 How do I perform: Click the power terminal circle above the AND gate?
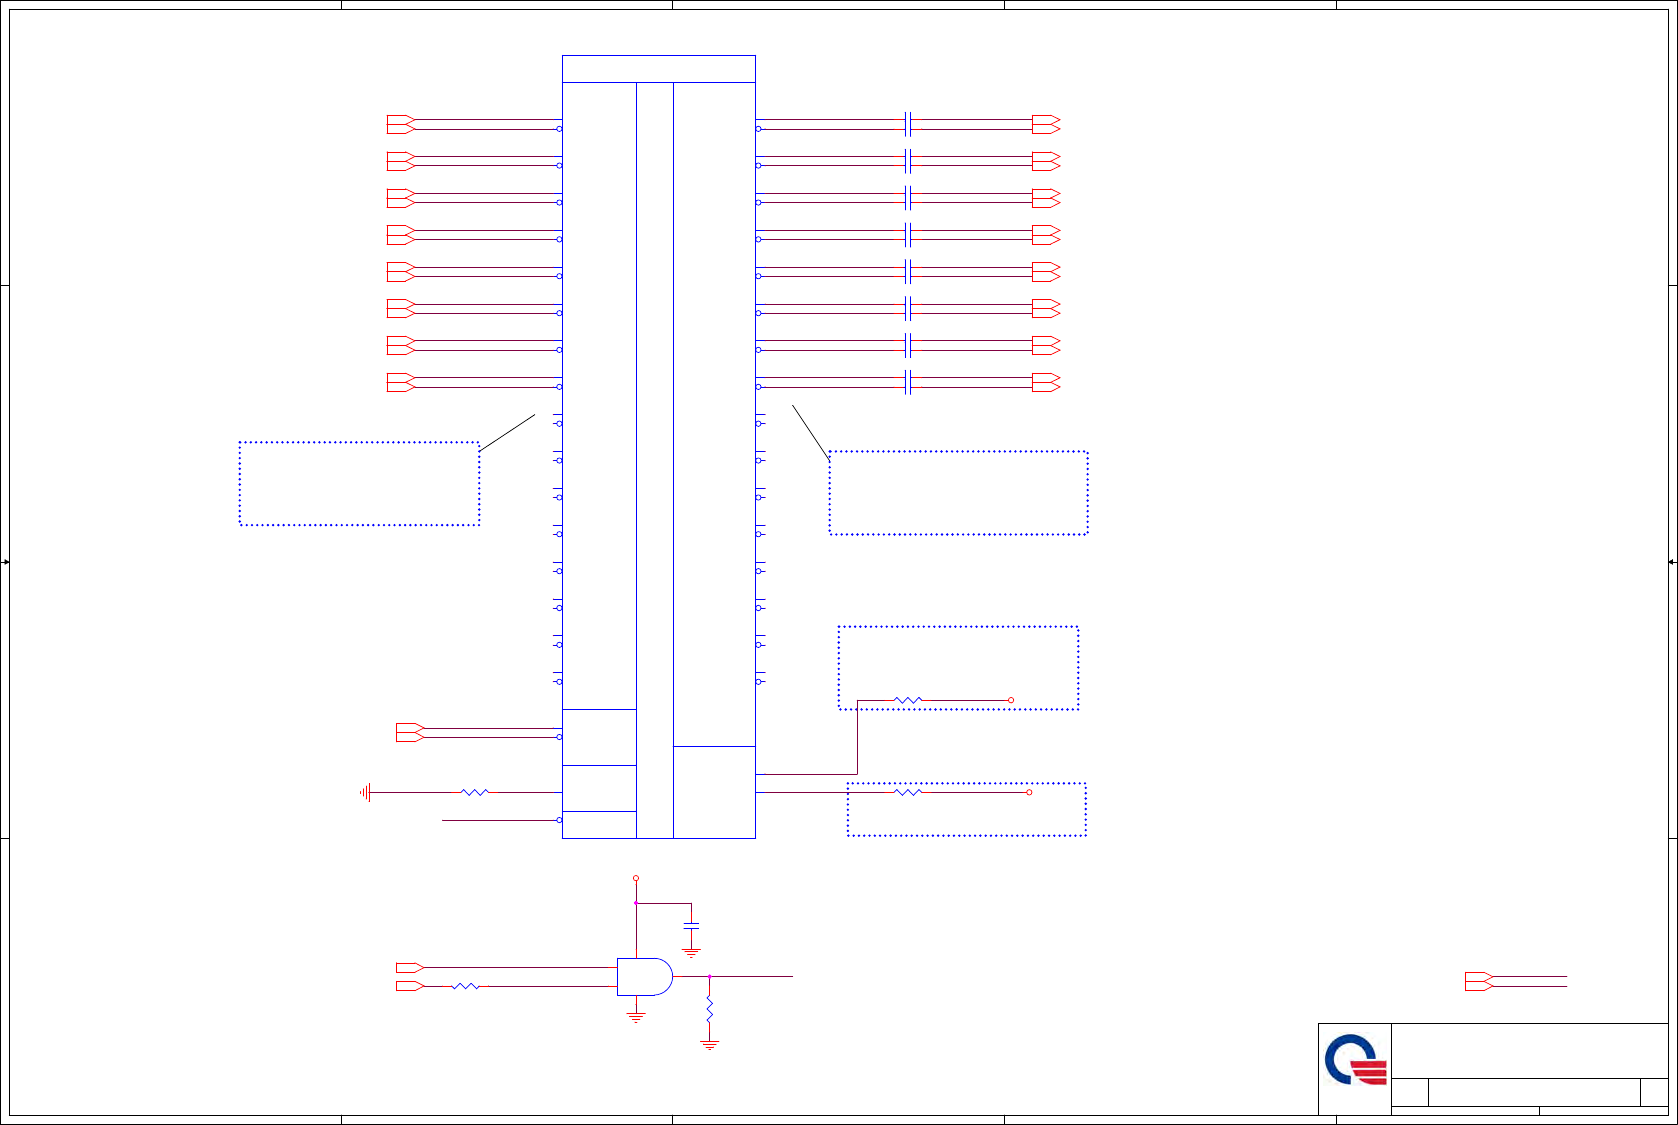click(x=636, y=879)
